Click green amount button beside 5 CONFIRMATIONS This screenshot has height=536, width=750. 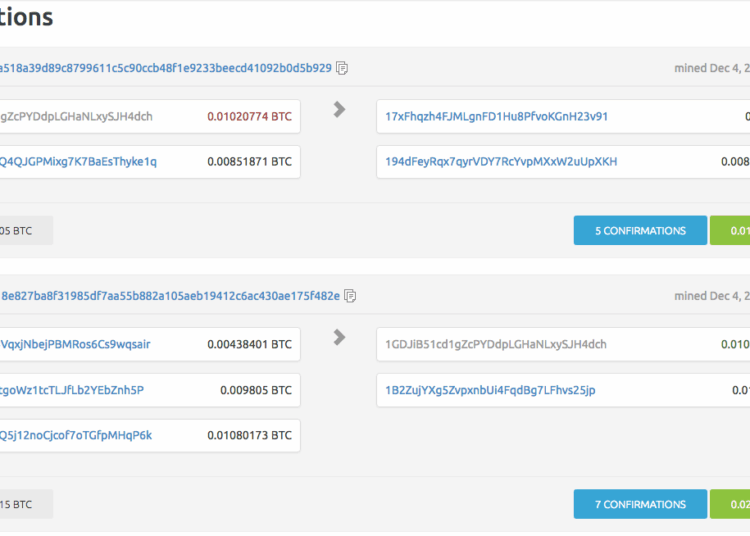[730, 231]
